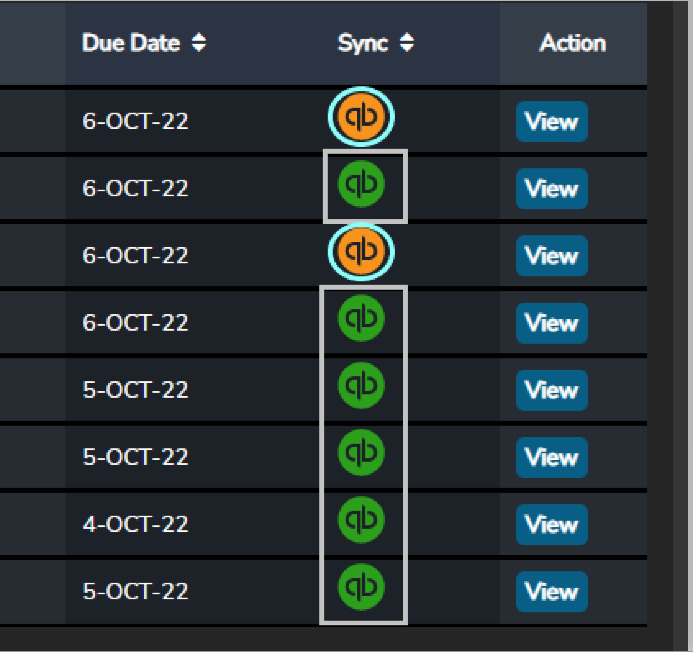The height and width of the screenshot is (652, 693).
Task: Open View for the 4-OCT-22 row
Action: point(551,524)
